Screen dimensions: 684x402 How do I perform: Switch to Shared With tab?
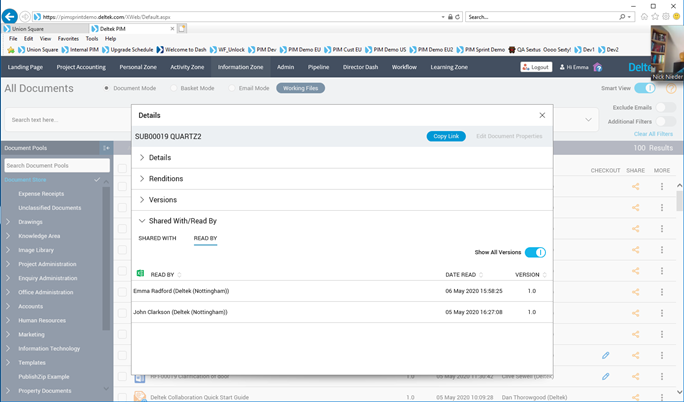coord(157,238)
